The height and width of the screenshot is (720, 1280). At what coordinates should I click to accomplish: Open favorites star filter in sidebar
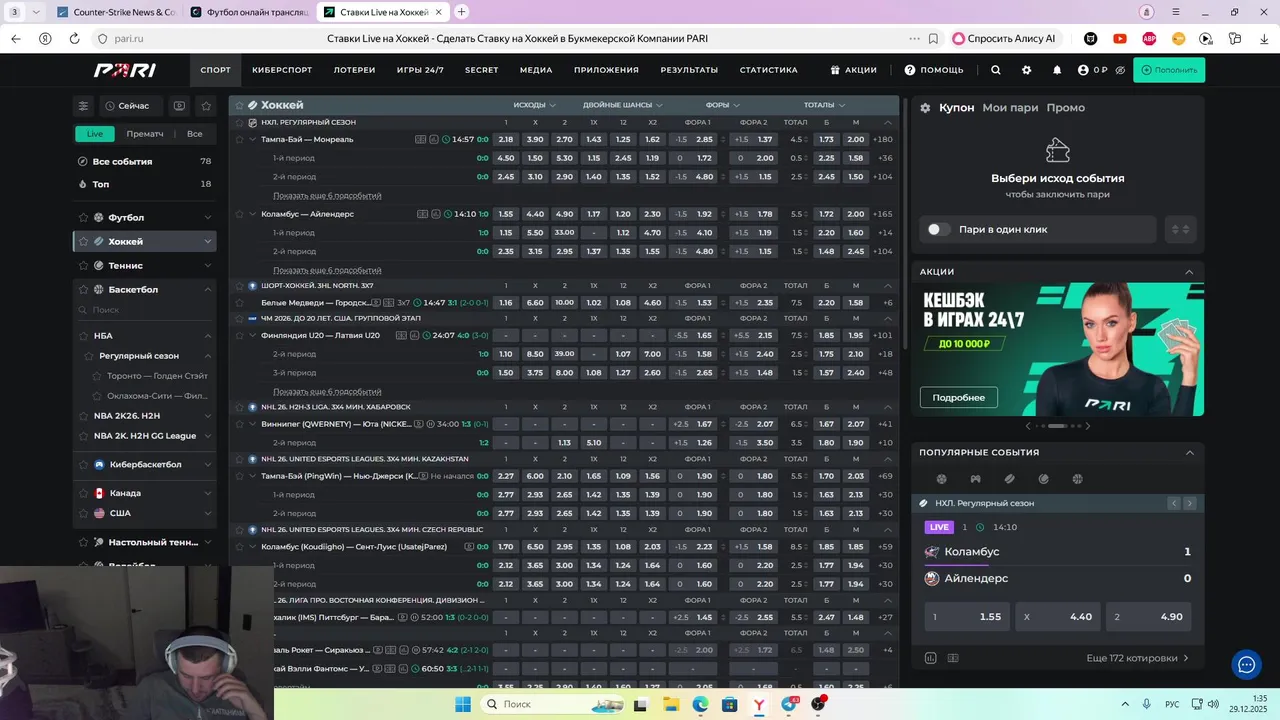coord(206,106)
